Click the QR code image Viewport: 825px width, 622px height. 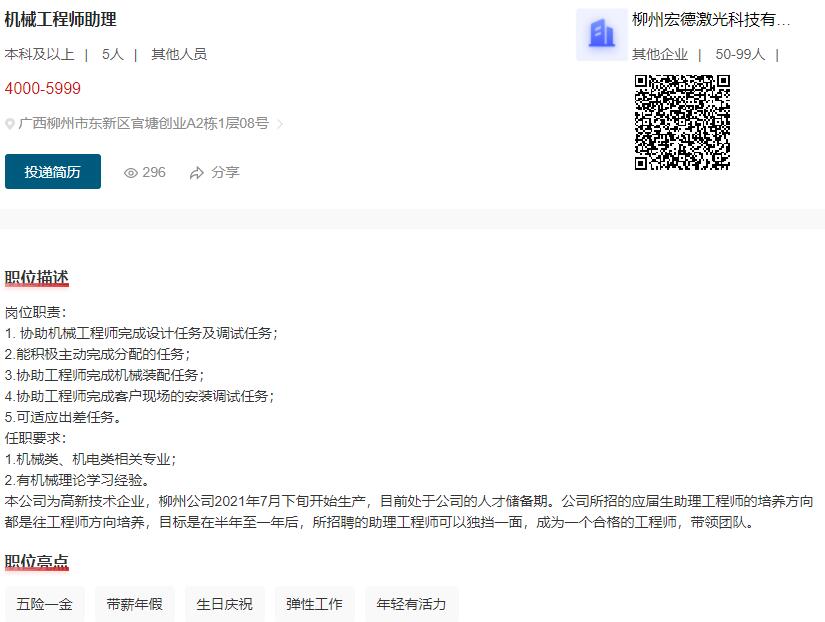[x=682, y=123]
